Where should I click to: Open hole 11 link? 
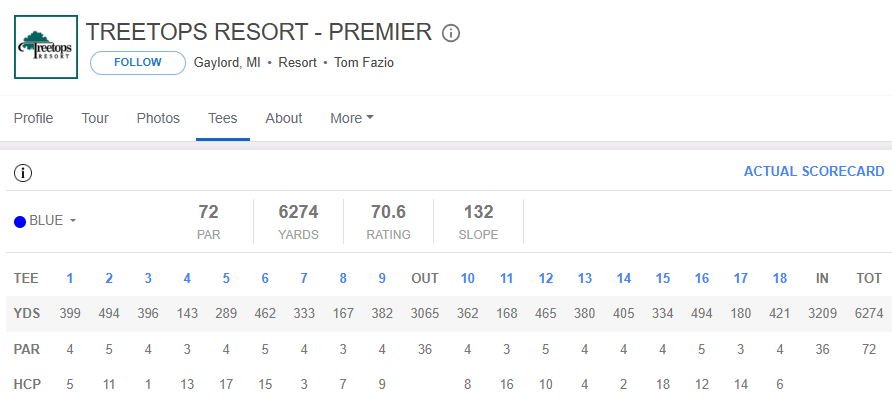(x=506, y=278)
